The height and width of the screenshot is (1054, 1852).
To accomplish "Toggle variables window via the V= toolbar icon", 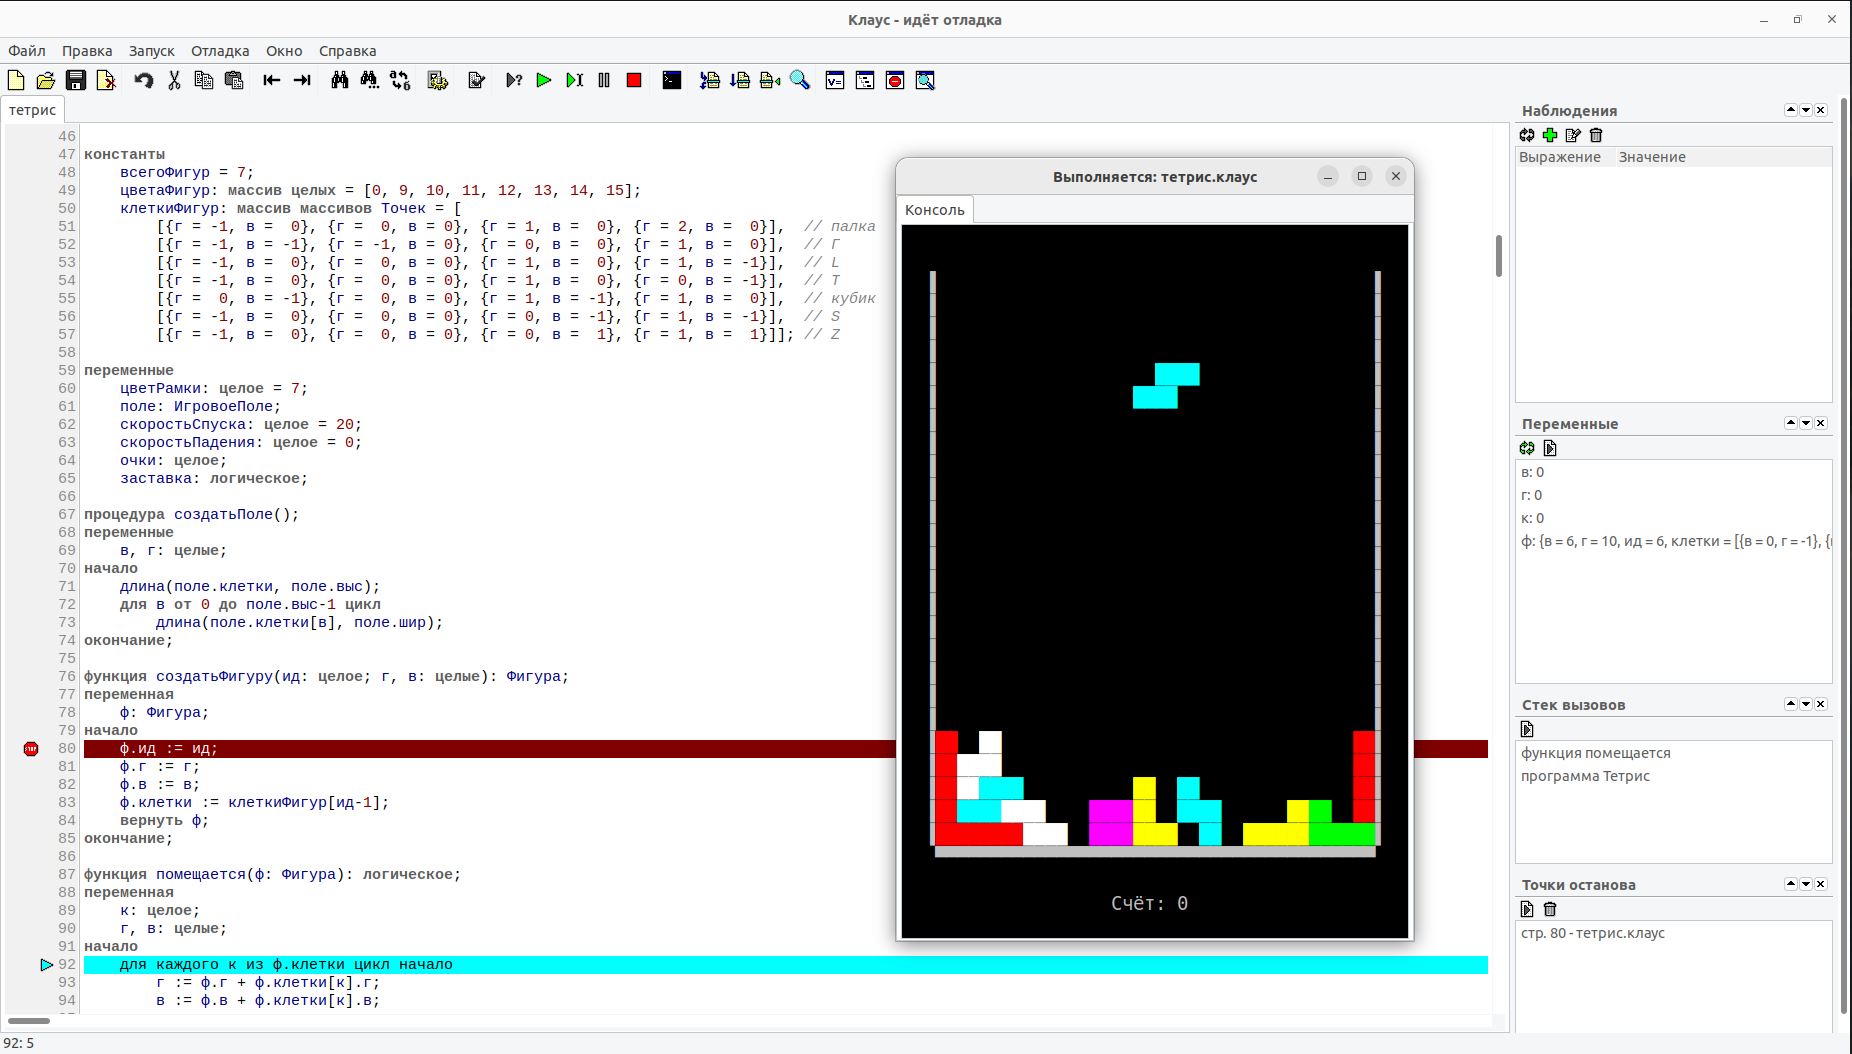I will [835, 81].
